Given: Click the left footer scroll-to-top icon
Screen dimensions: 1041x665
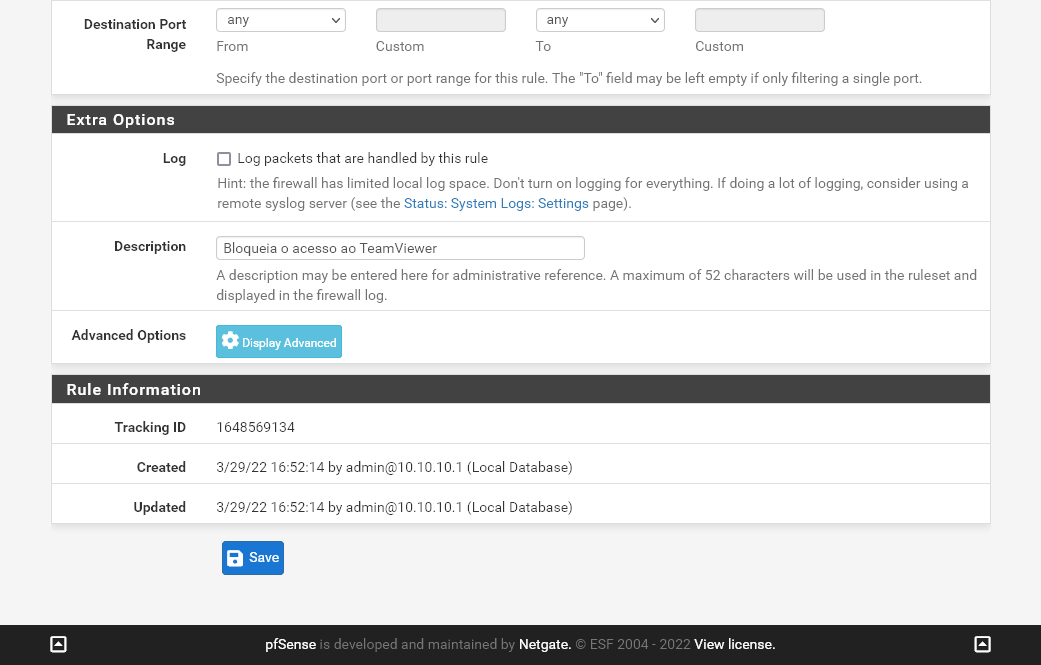Looking at the screenshot, I should click(58, 645).
